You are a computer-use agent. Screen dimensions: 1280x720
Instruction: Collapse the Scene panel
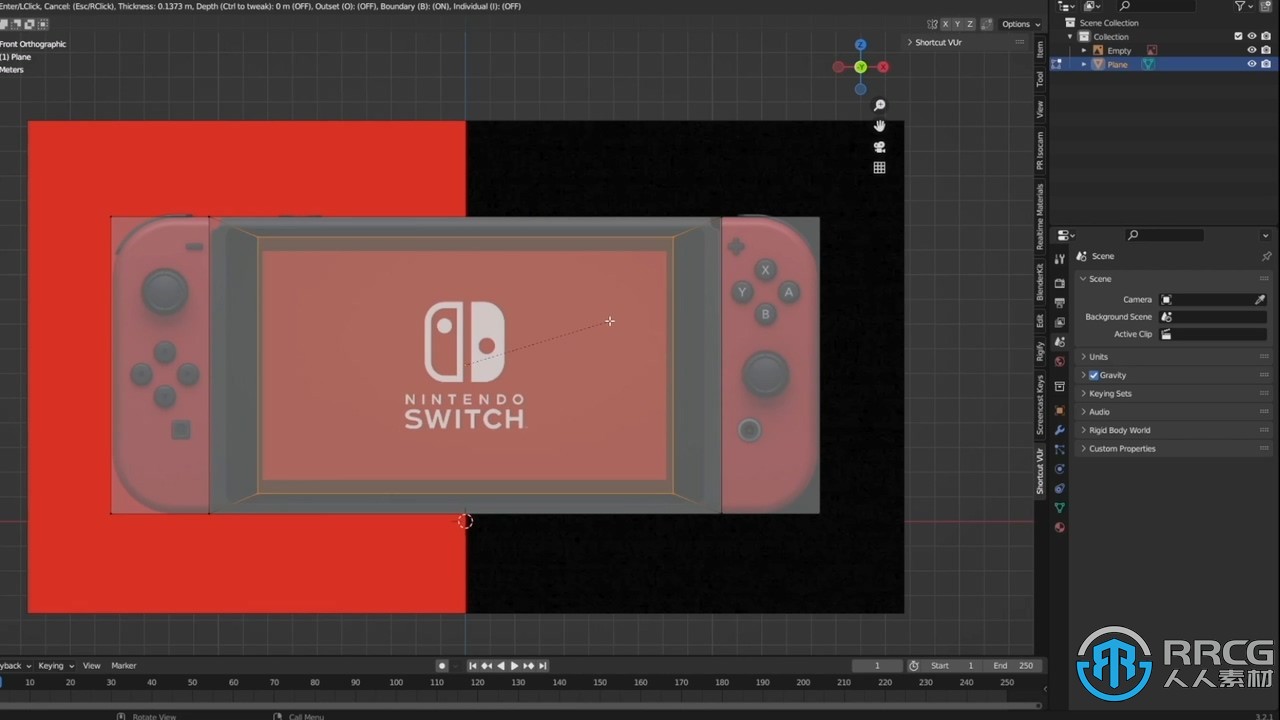coord(1175,279)
